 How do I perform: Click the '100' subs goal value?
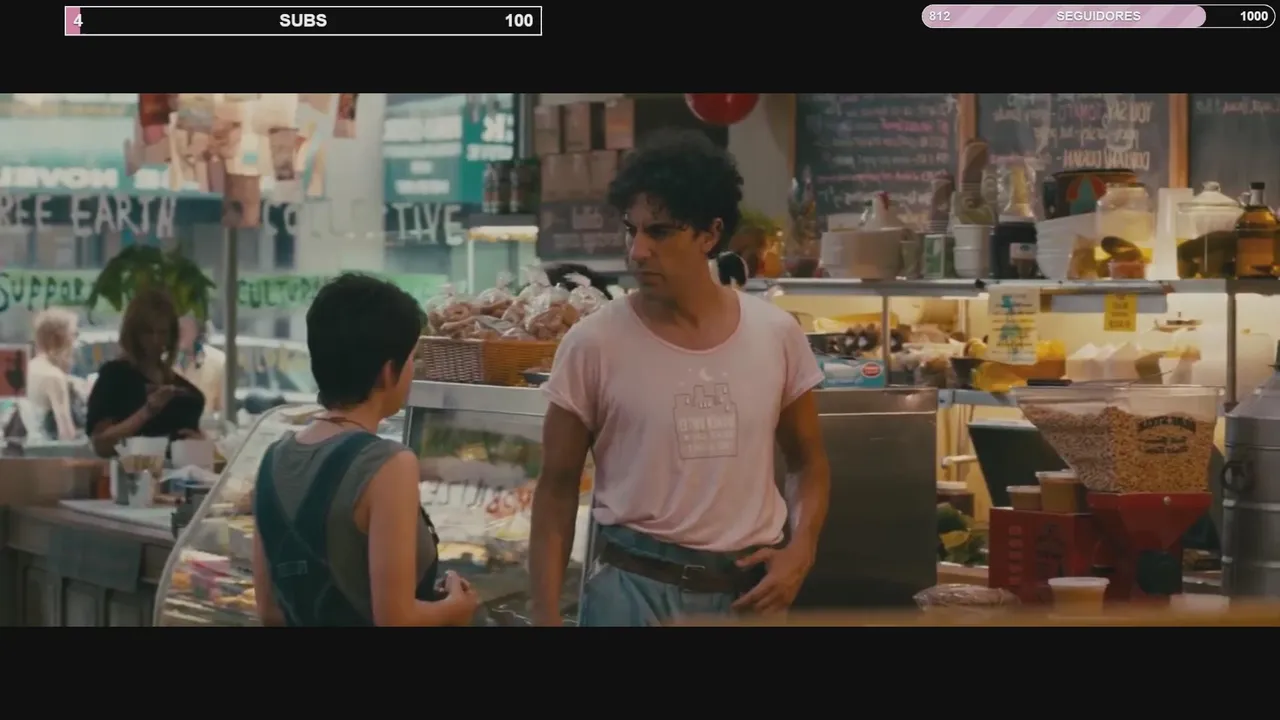coord(519,21)
